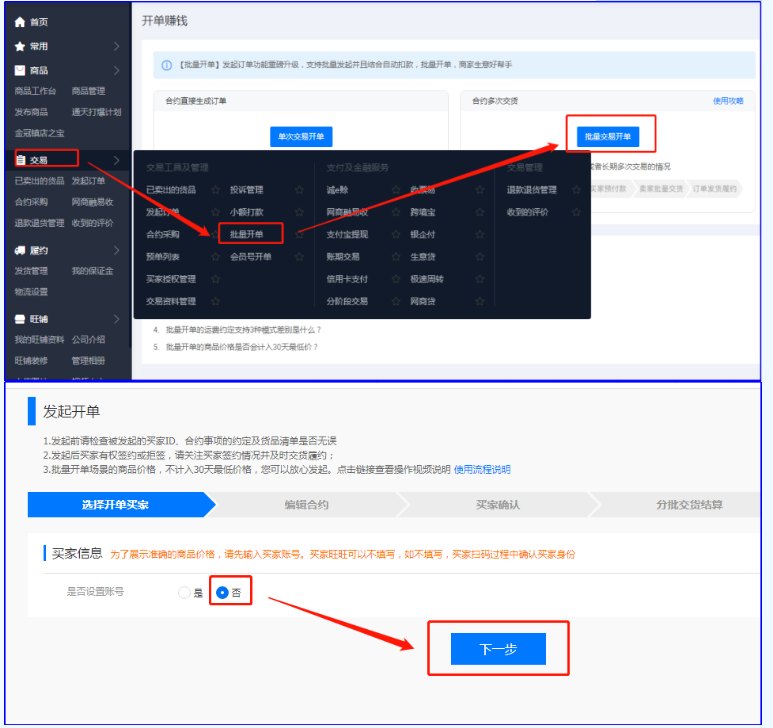Favorite 投诉管理 with its star icon

coord(299,189)
